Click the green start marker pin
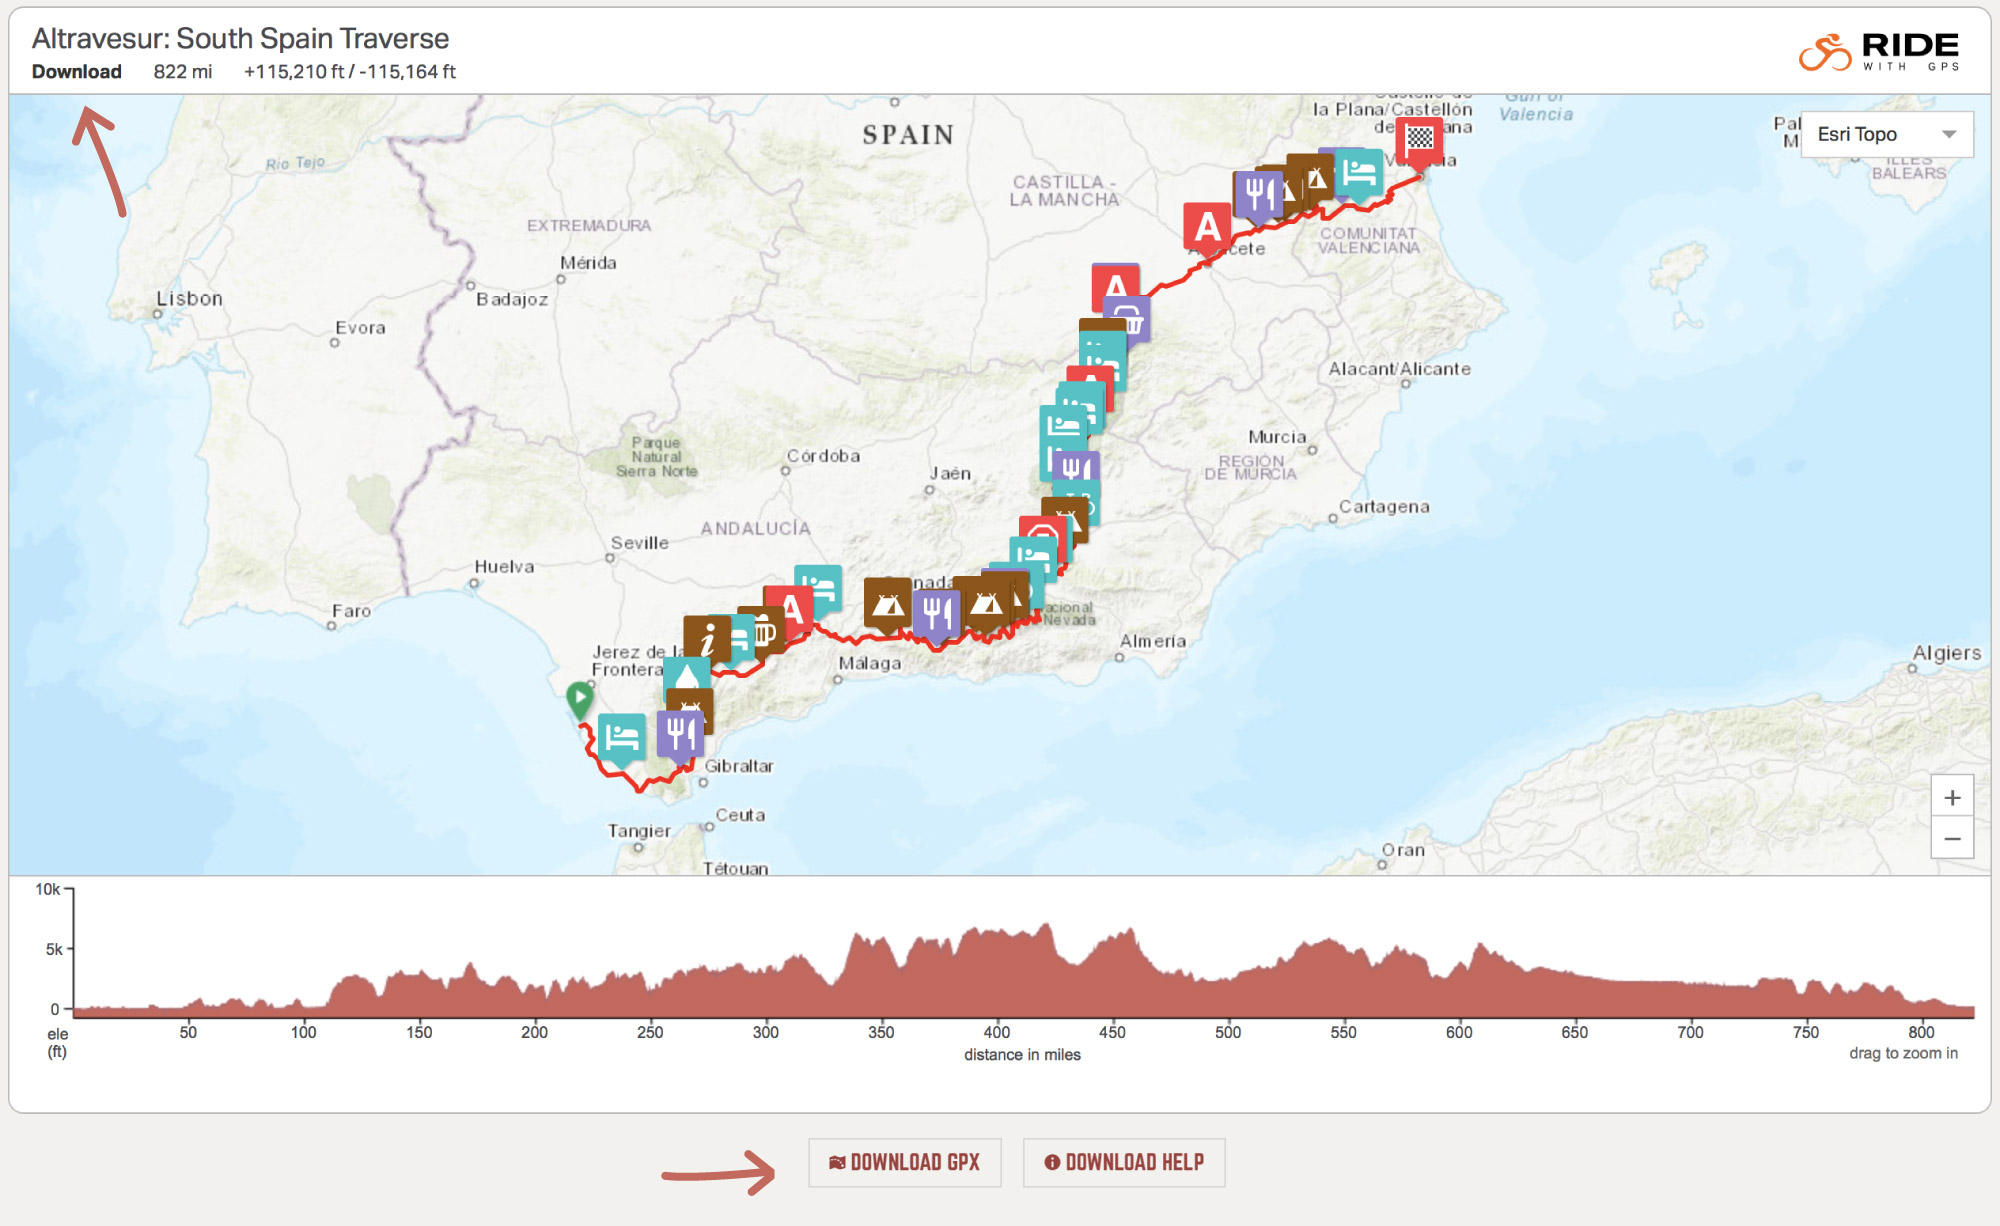This screenshot has width=2000, height=1226. (579, 698)
